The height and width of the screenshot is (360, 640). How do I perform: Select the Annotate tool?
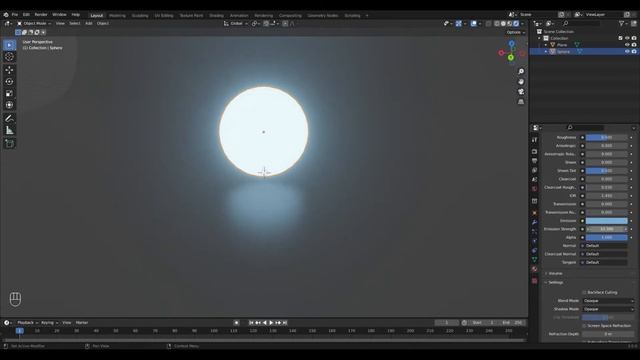[9, 118]
